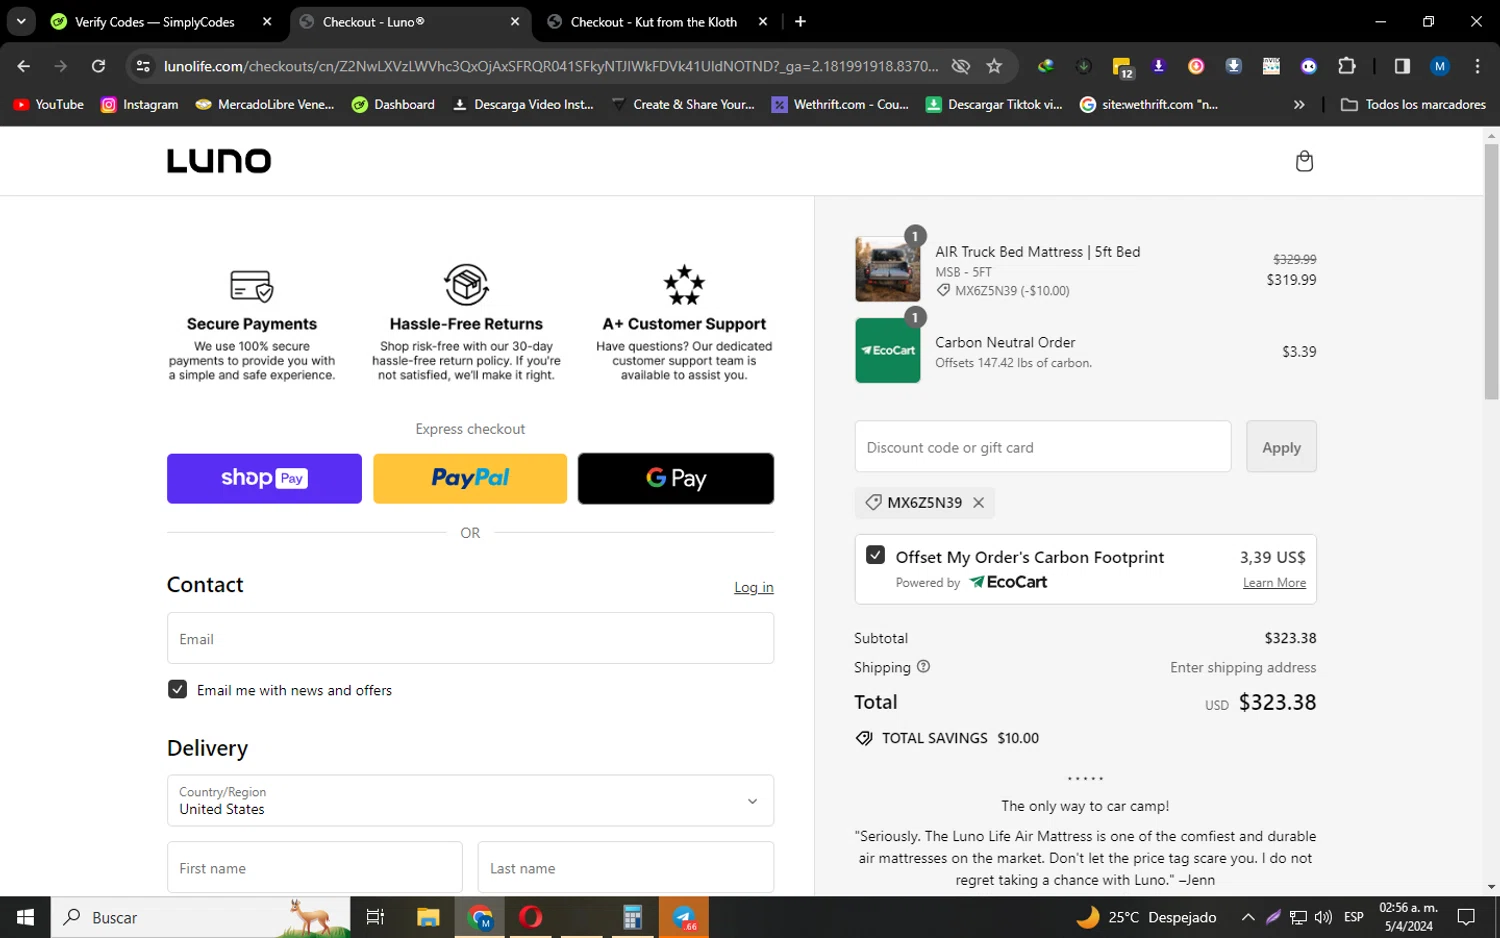Switch to Checkout Kut from the Kloth tab
Viewport: 1500px width, 938px height.
654,21
